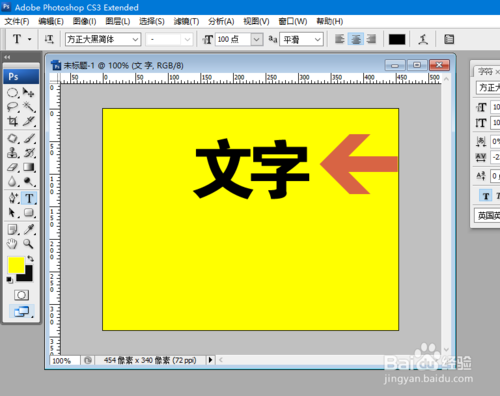Open status bar info options arrow
The width and height of the screenshot is (500, 396).
[x=210, y=360]
